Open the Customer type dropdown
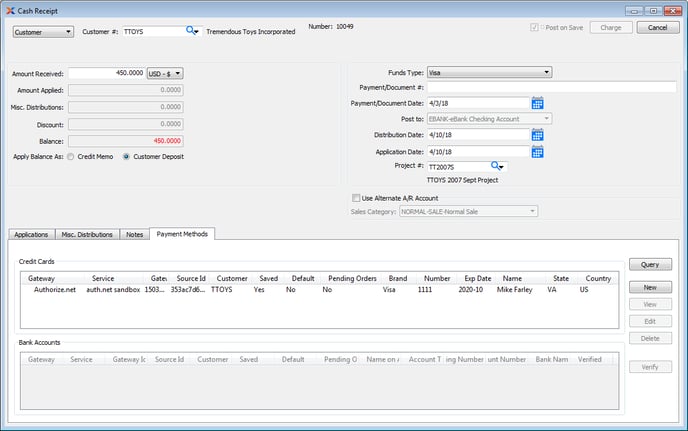 click(43, 31)
